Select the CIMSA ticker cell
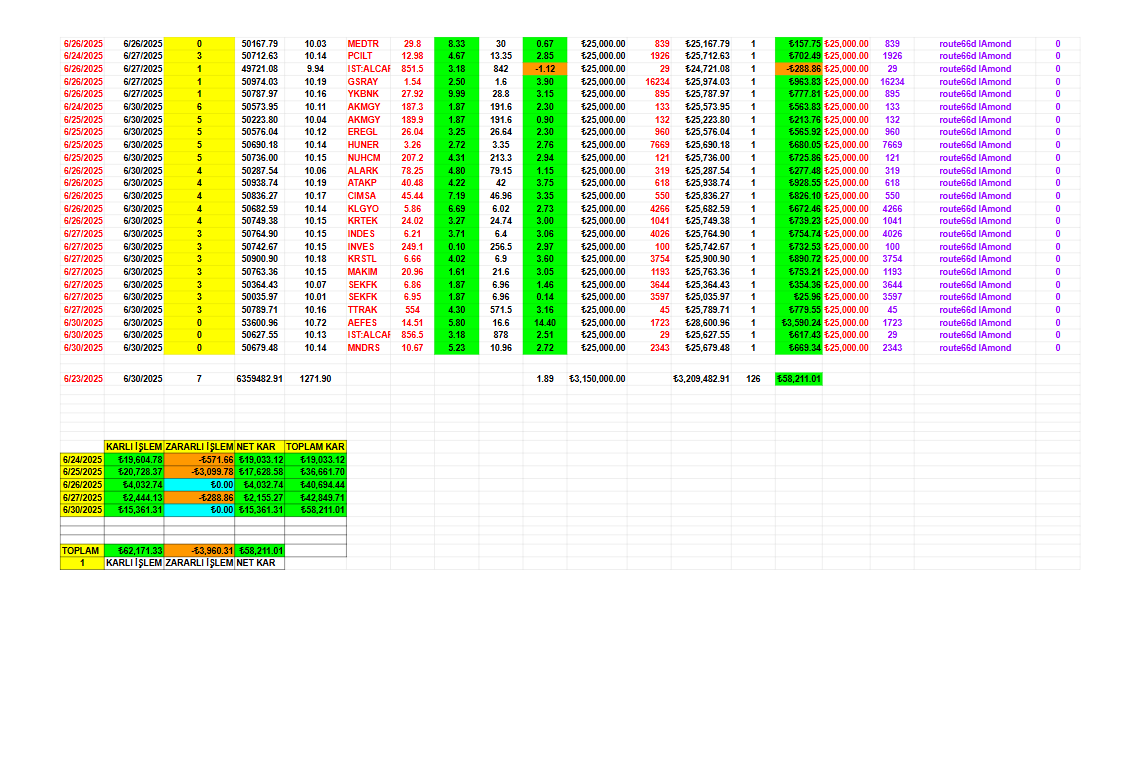The width and height of the screenshot is (1148, 783). click(368, 196)
